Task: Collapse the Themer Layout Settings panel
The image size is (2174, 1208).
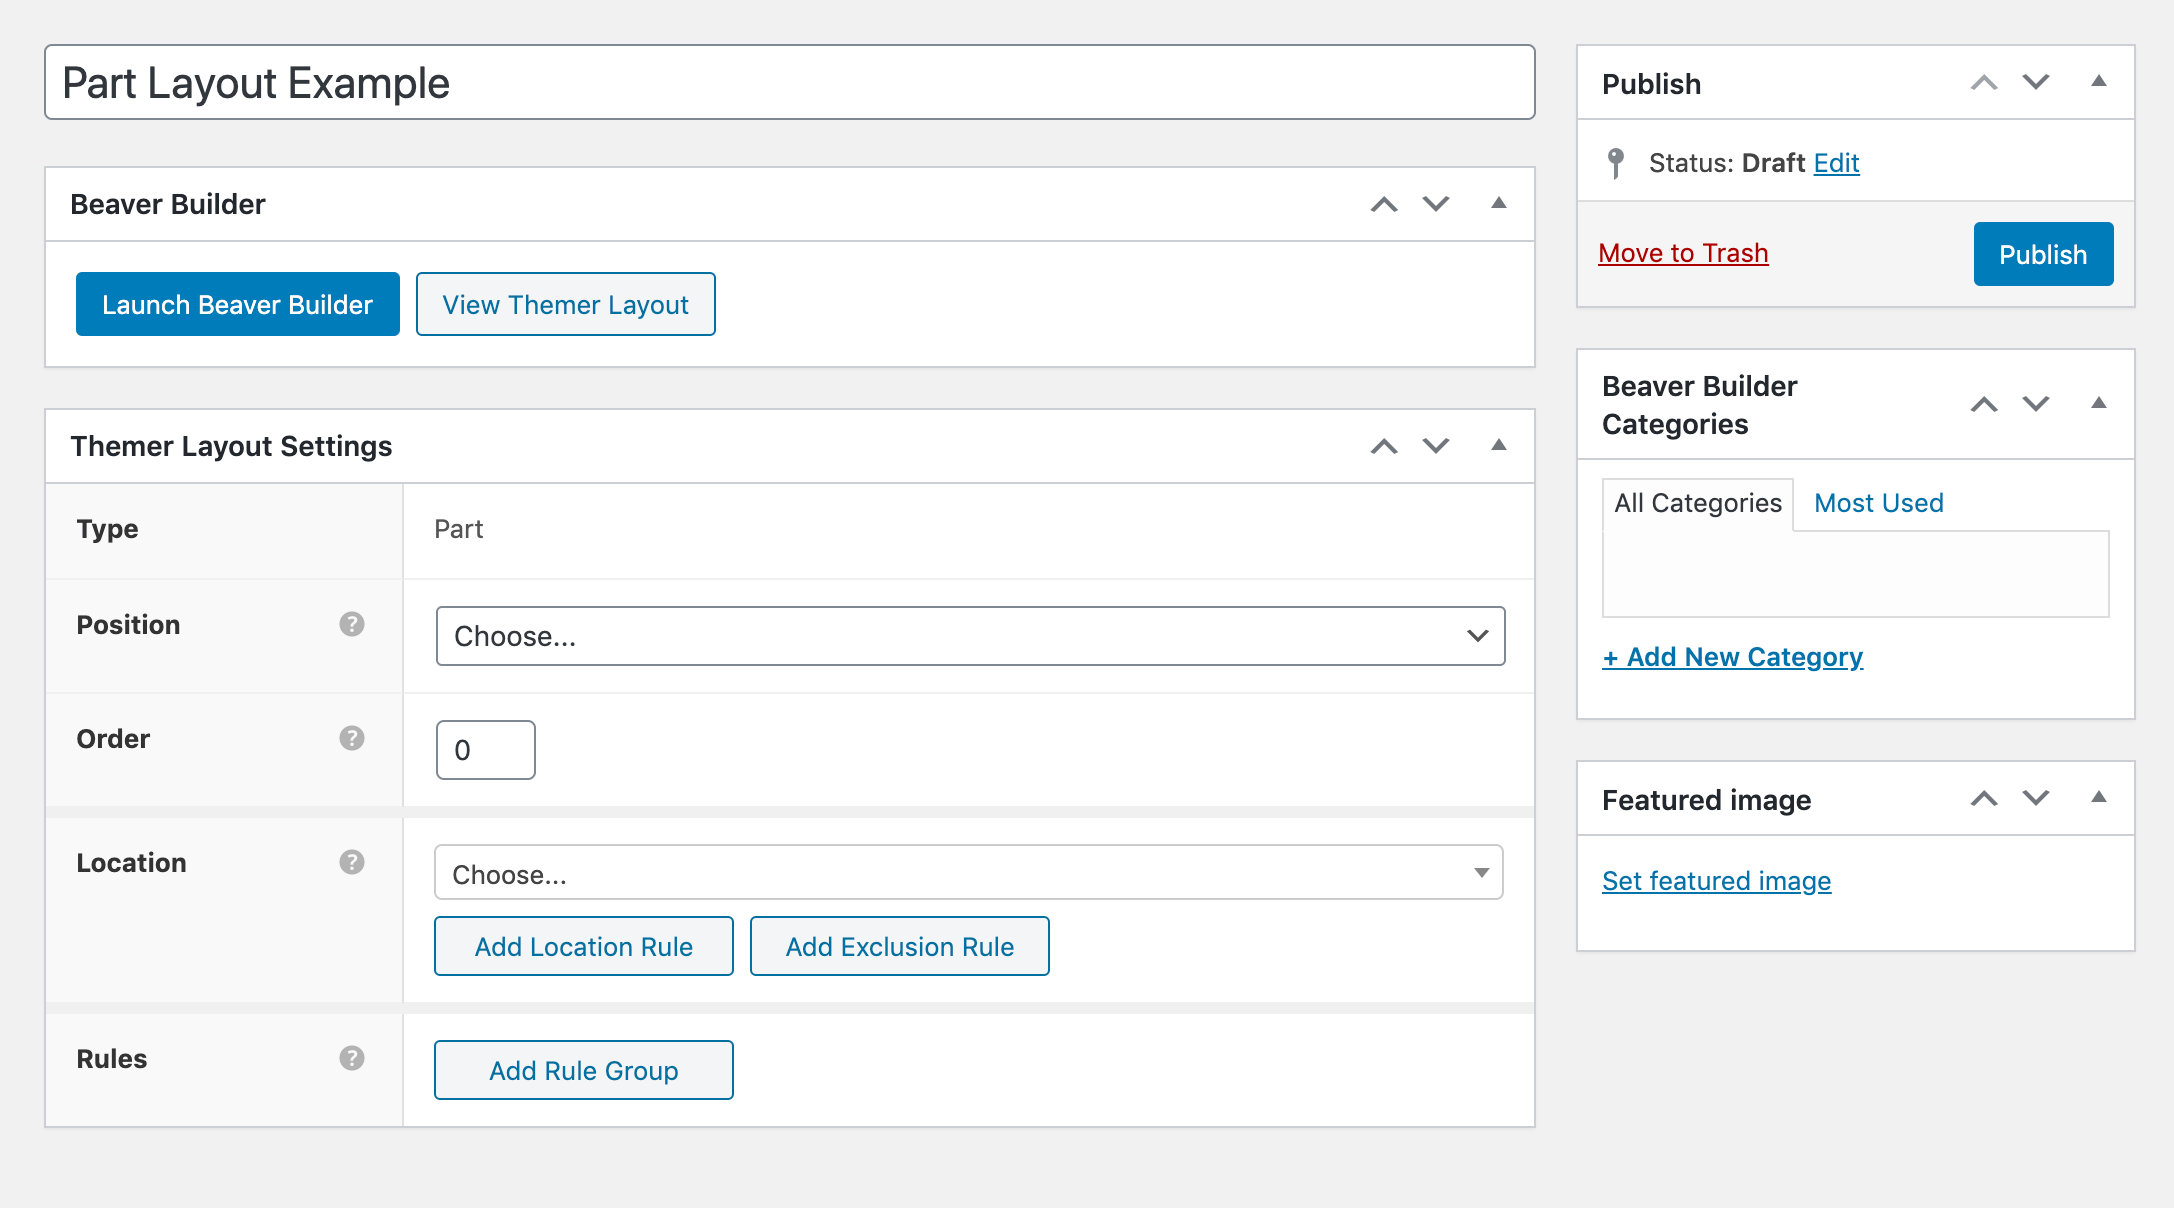Action: [x=1499, y=446]
